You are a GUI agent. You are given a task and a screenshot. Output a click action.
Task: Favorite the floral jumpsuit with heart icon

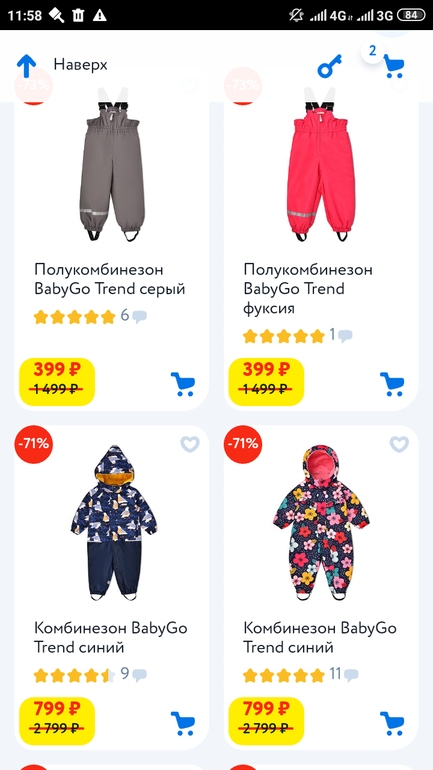click(399, 444)
